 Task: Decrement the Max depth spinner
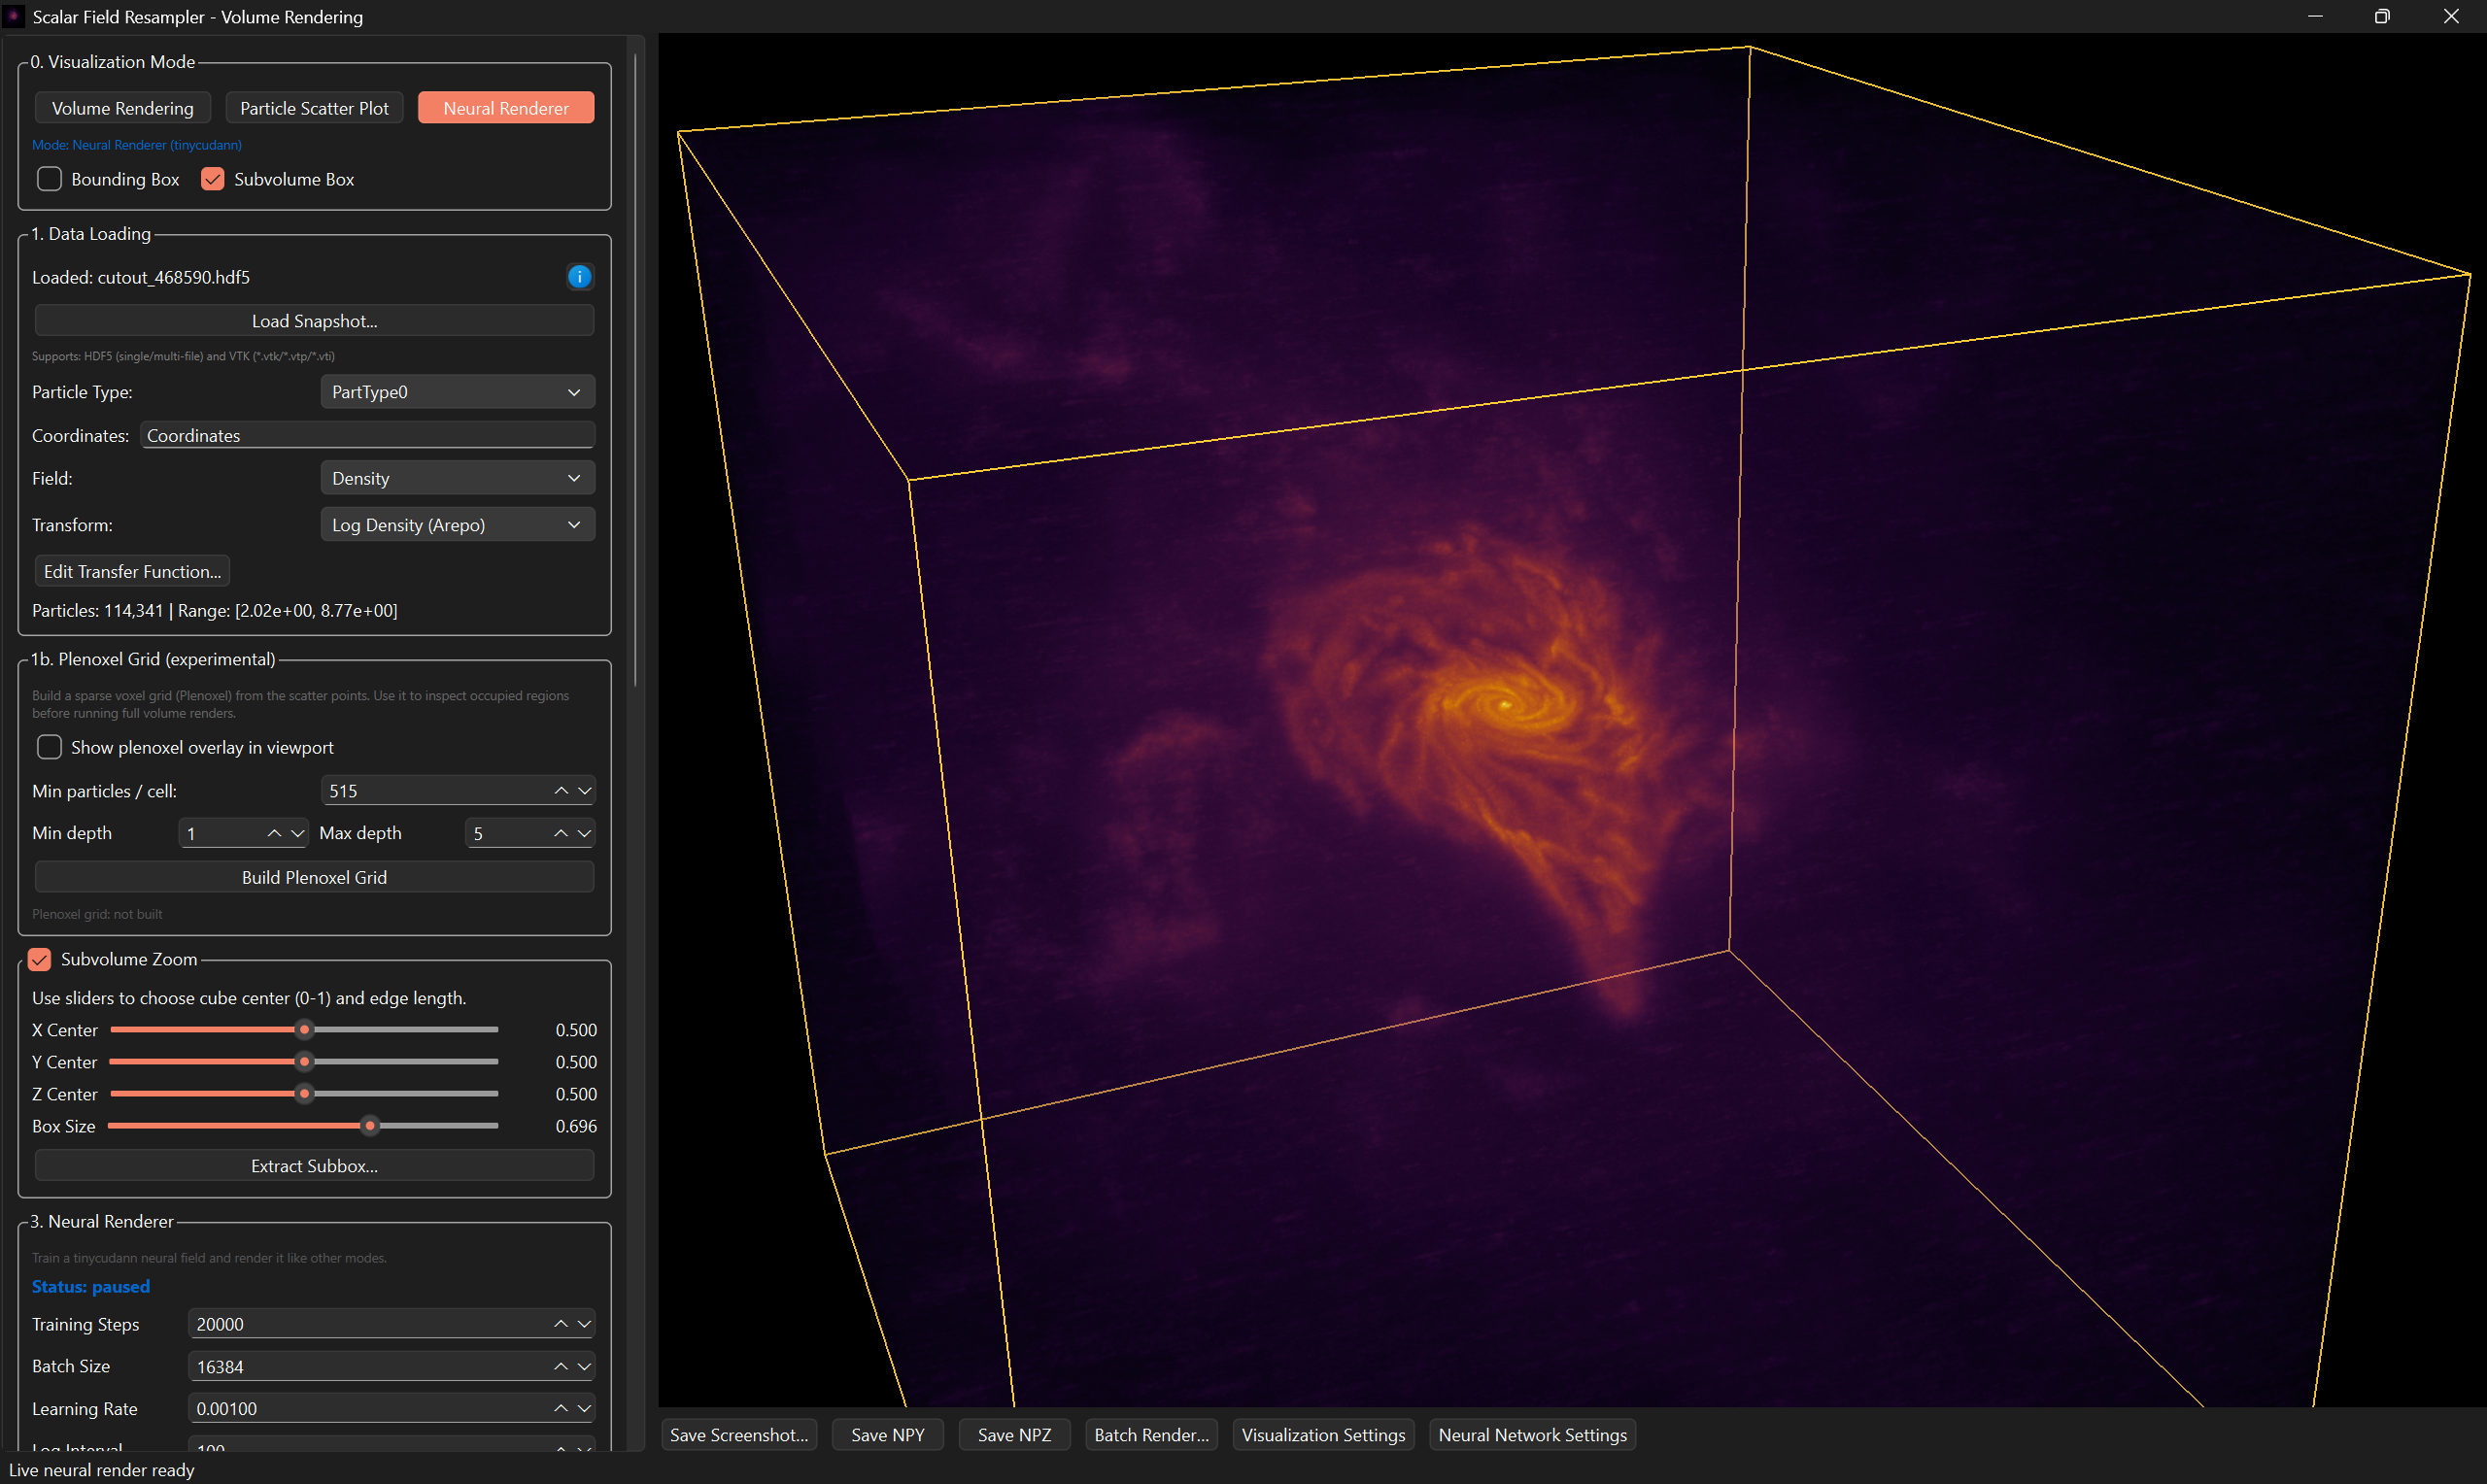coord(585,833)
